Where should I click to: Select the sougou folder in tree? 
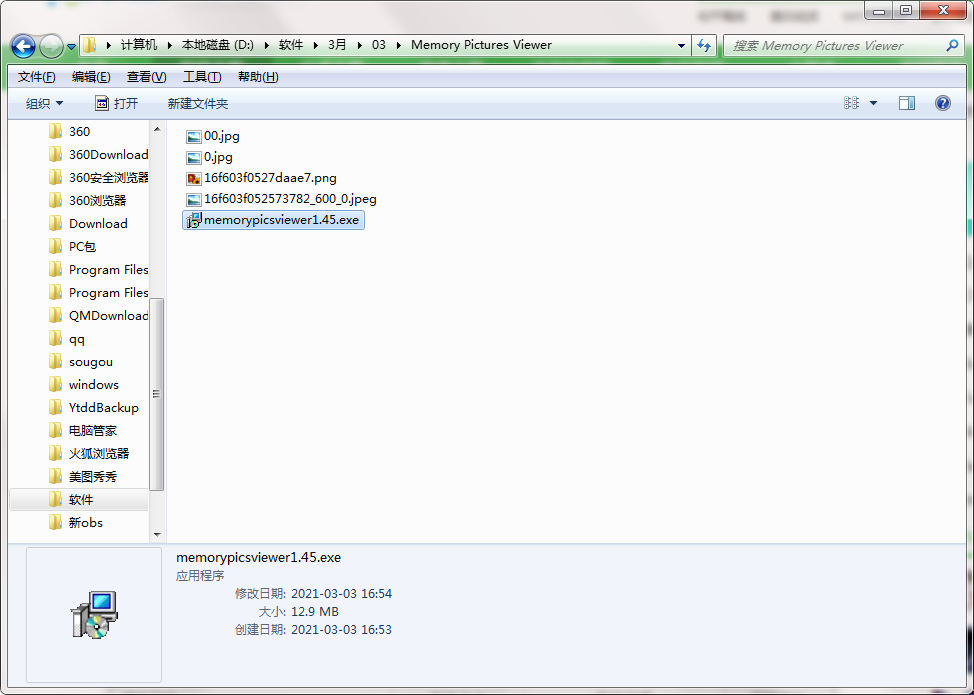[80, 361]
